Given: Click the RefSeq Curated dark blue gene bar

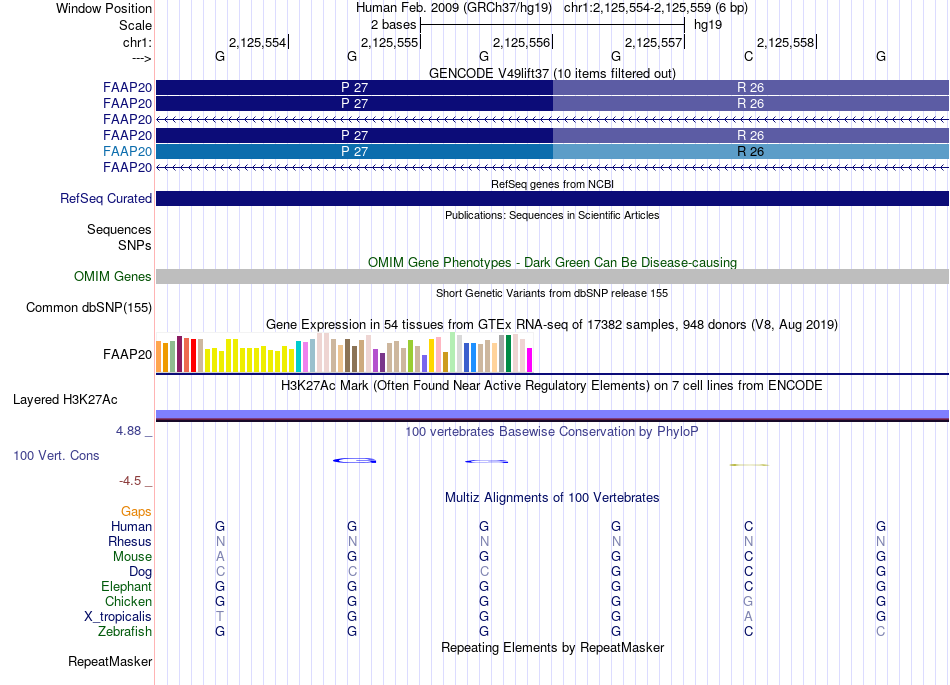Looking at the screenshot, I should point(553,198).
